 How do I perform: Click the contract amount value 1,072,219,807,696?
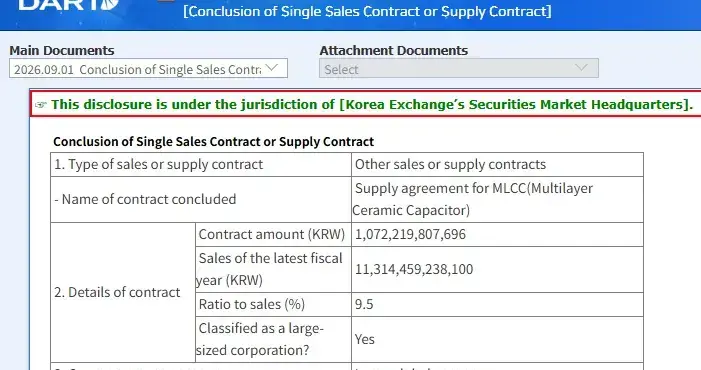[410, 235]
